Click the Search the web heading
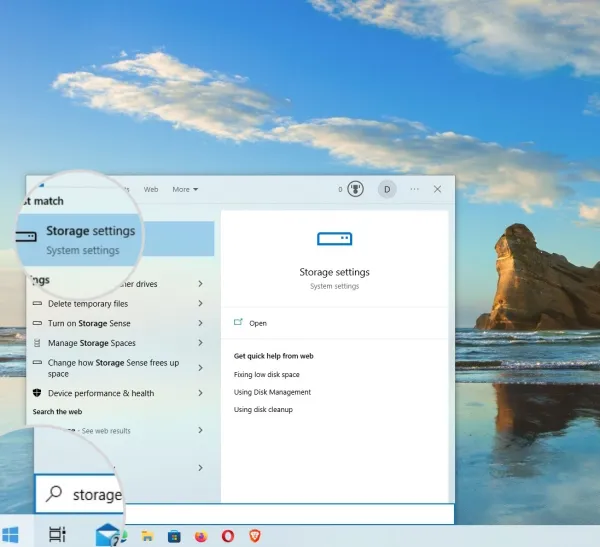Screen dimensions: 600x547 (57, 412)
